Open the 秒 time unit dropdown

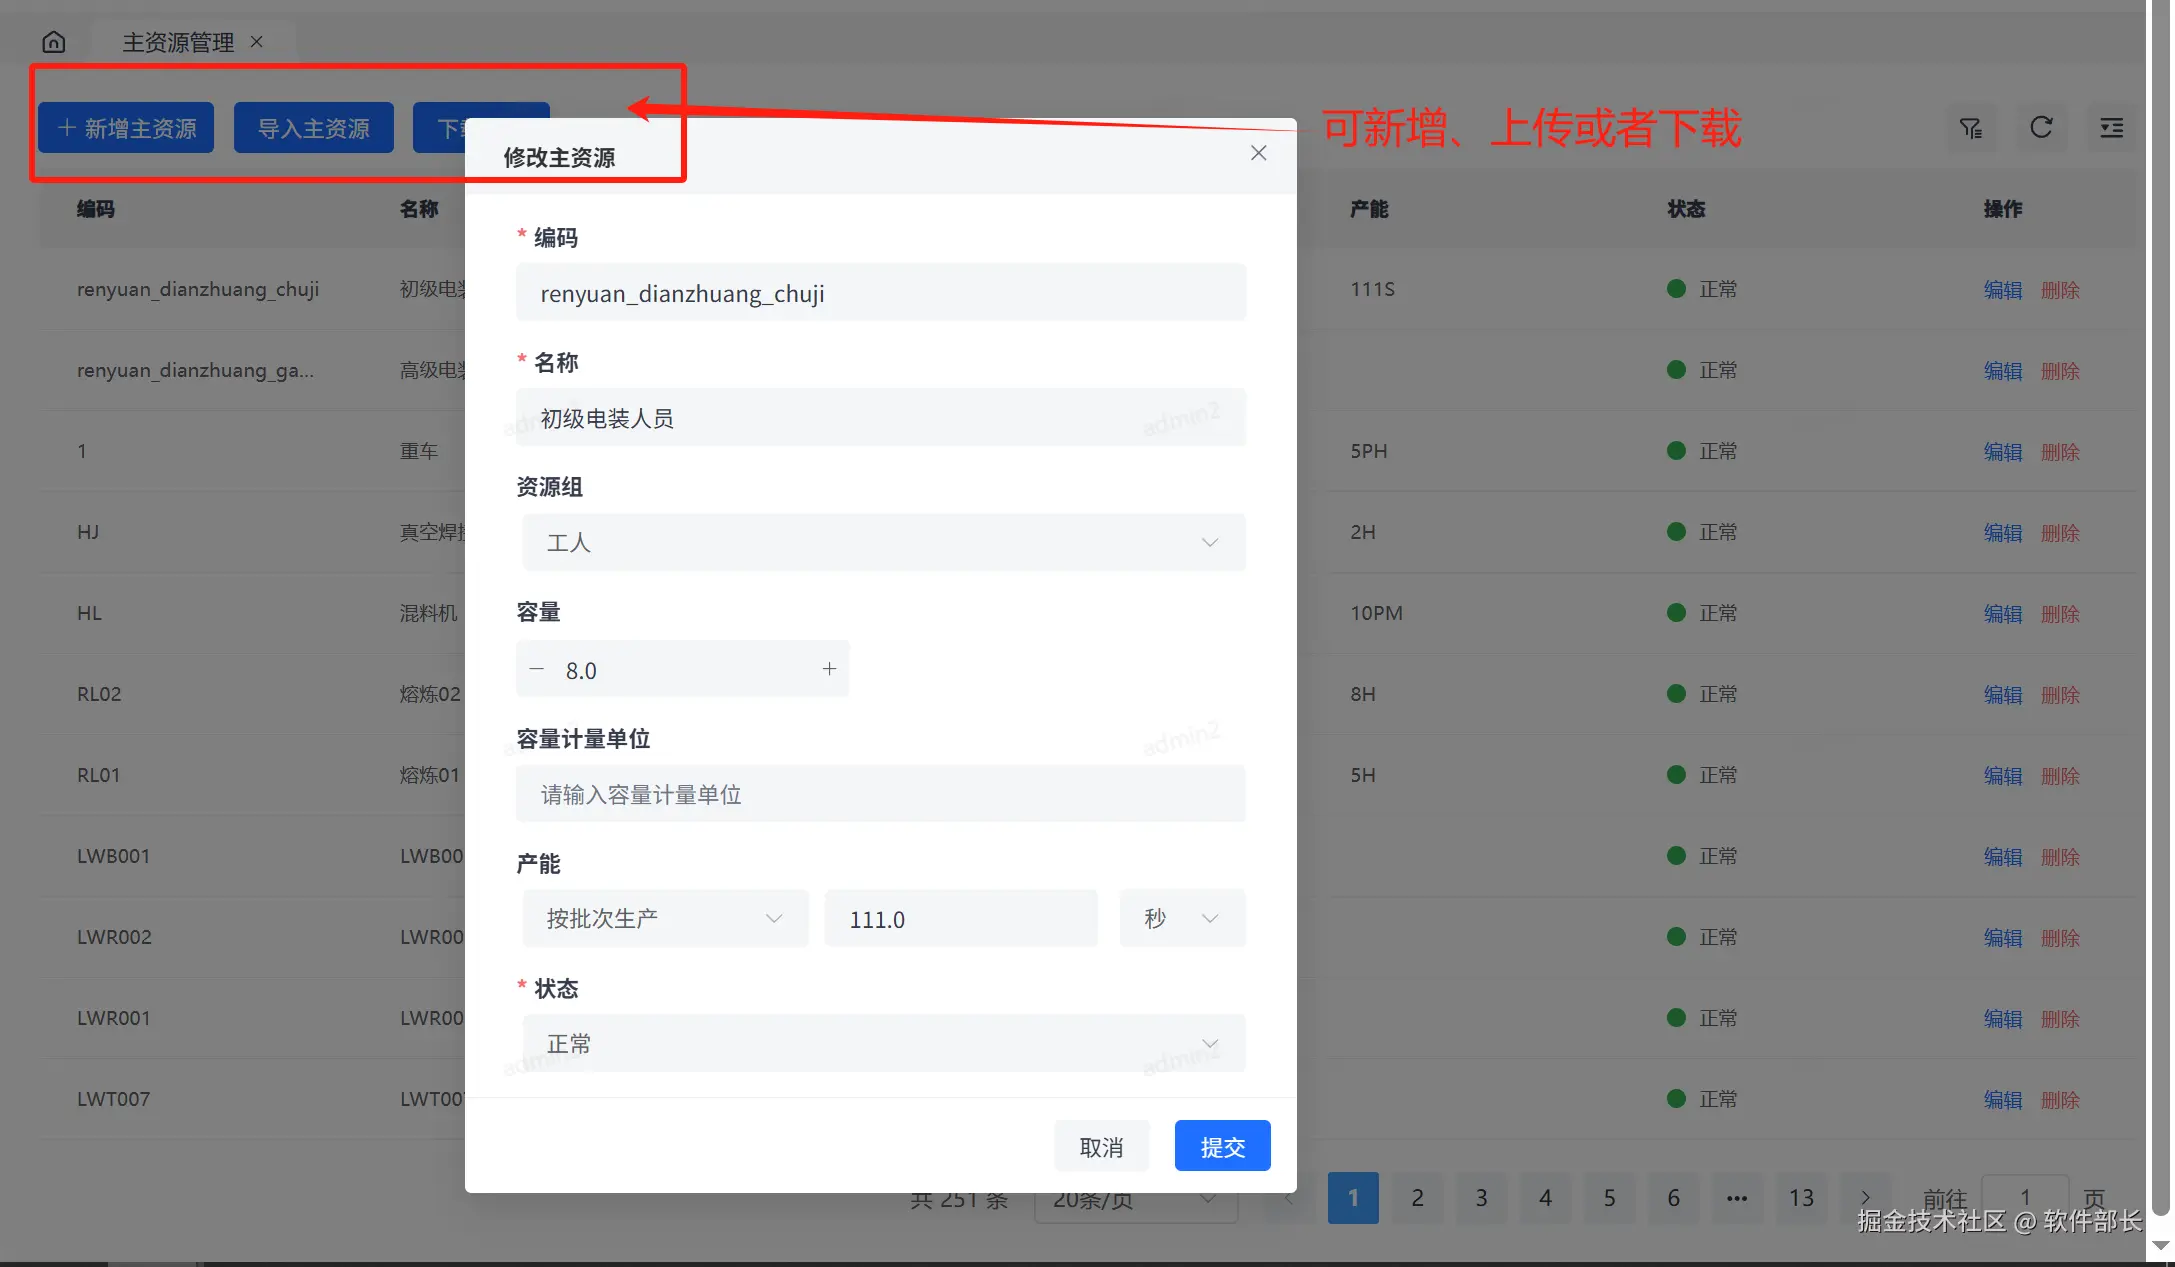(1182, 918)
